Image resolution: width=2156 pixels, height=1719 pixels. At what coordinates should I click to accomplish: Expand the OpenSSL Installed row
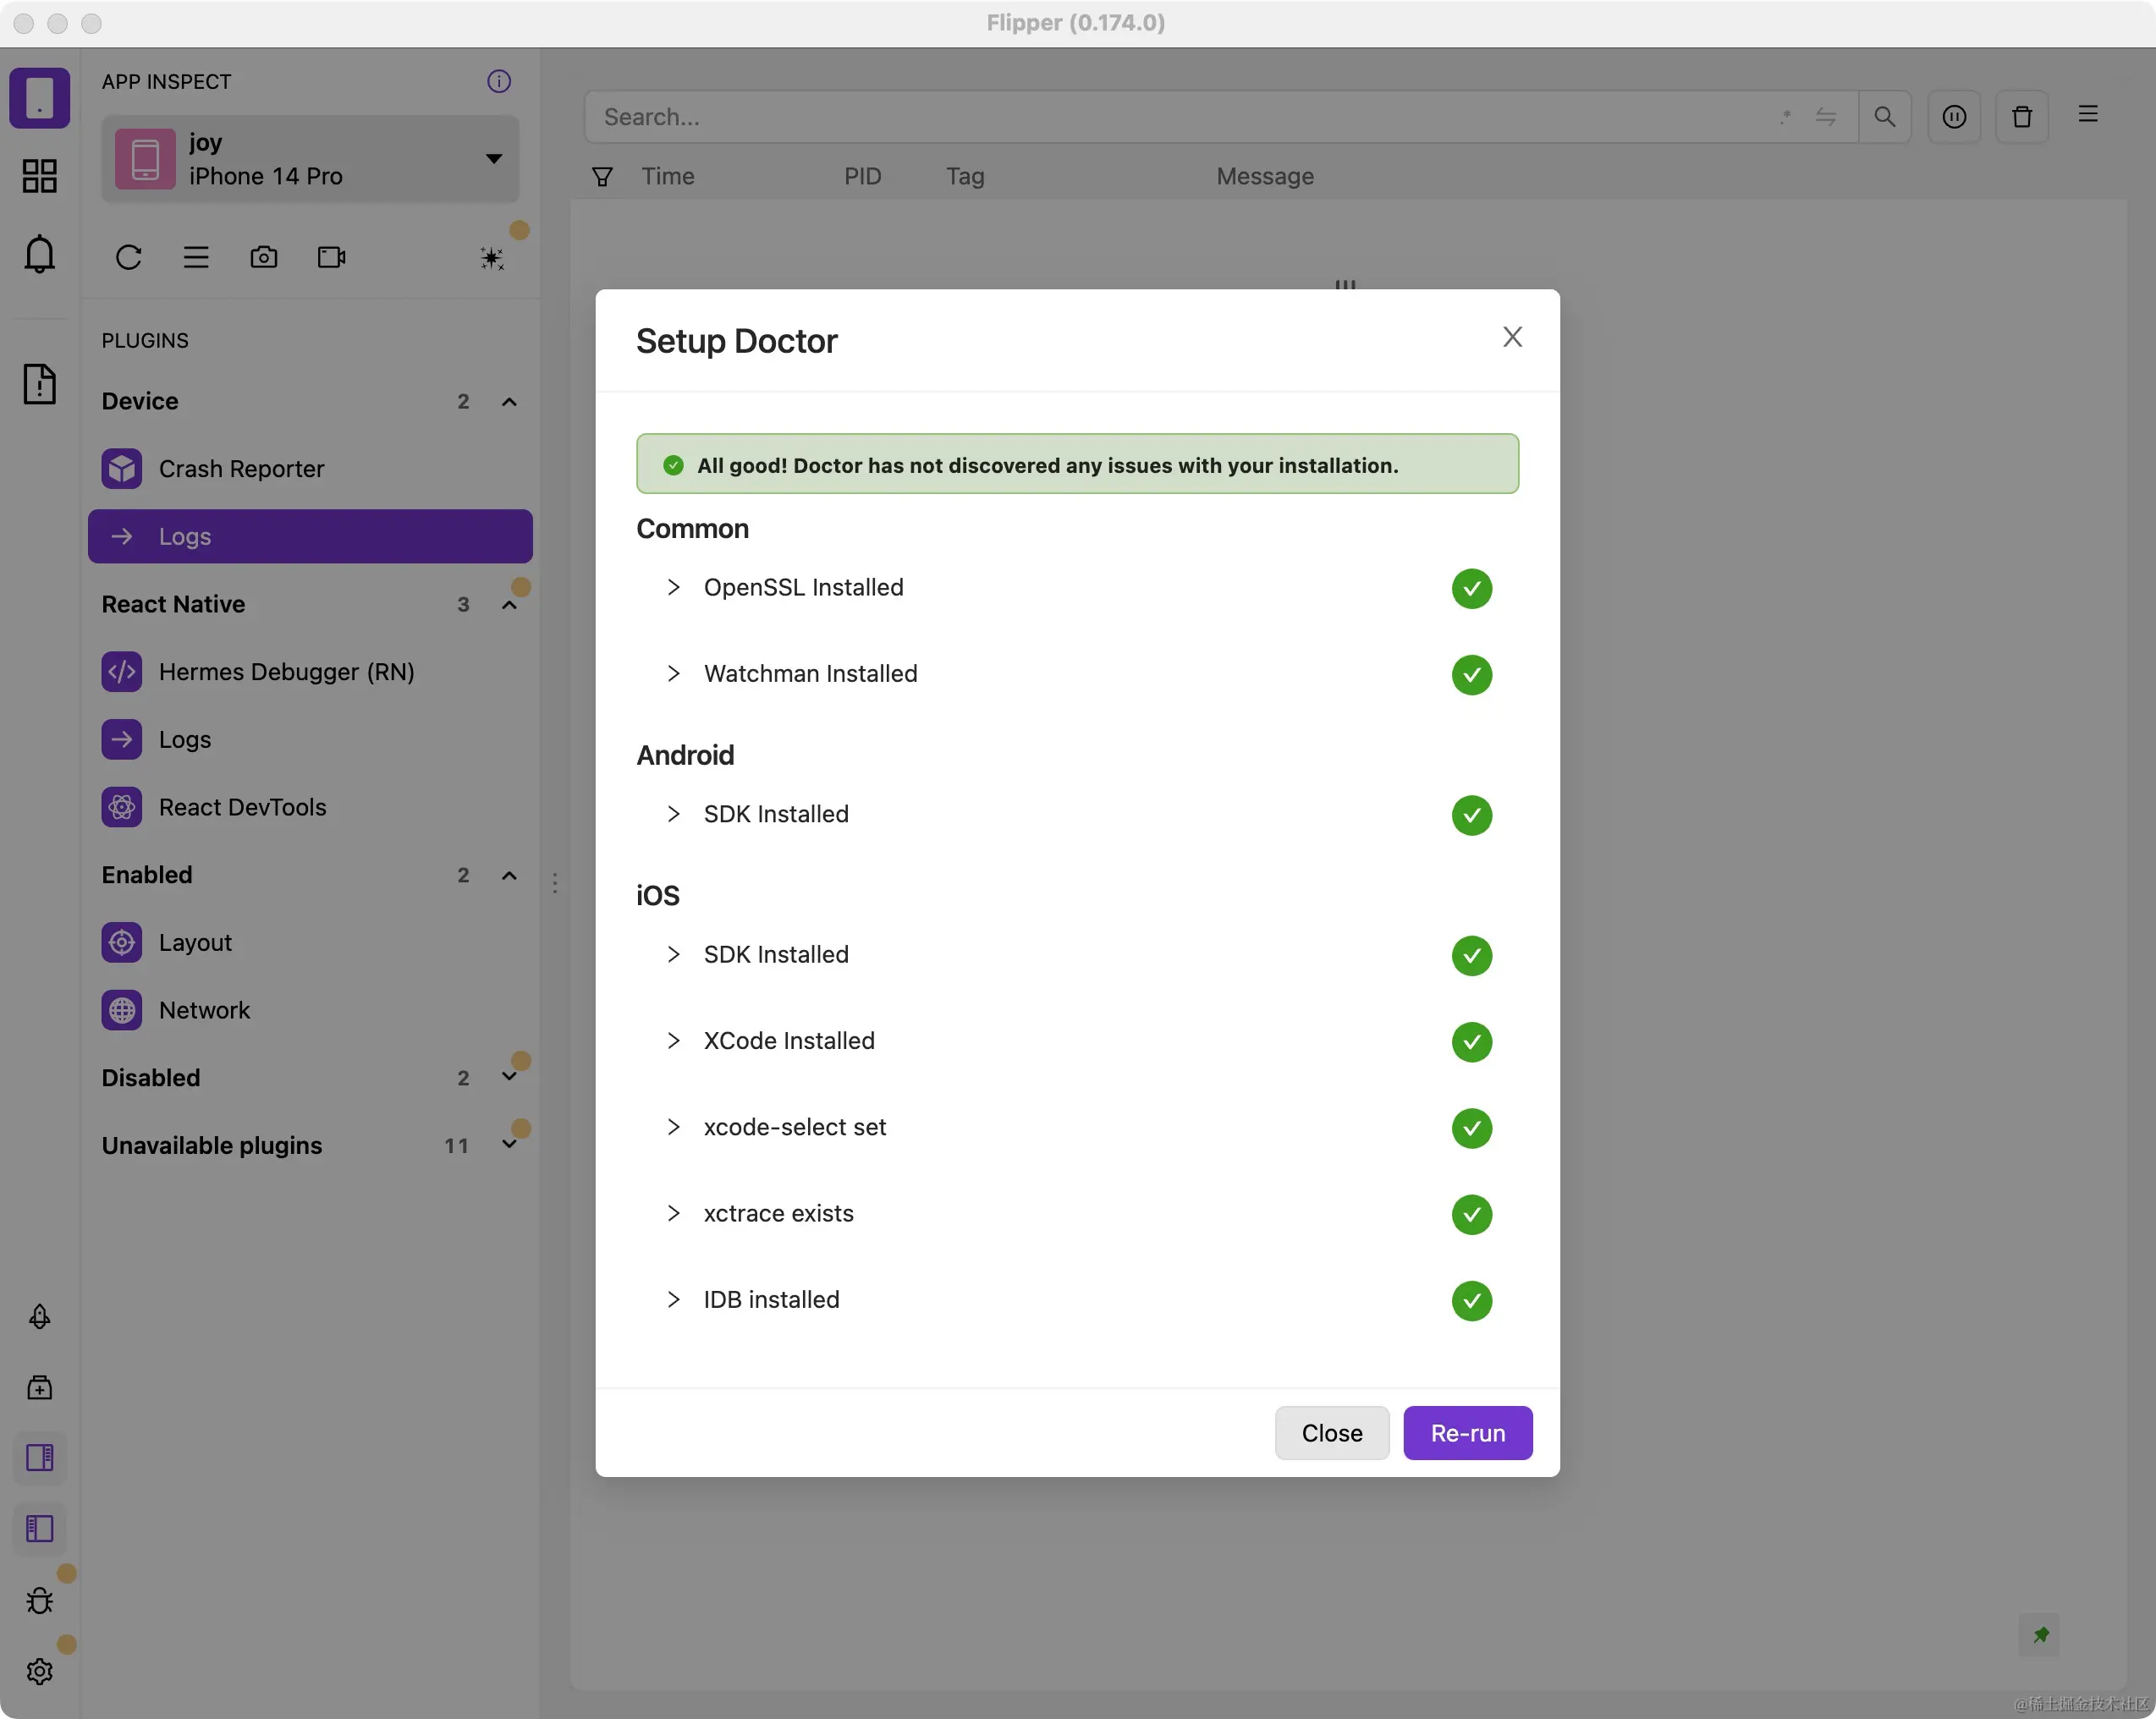[x=674, y=587]
